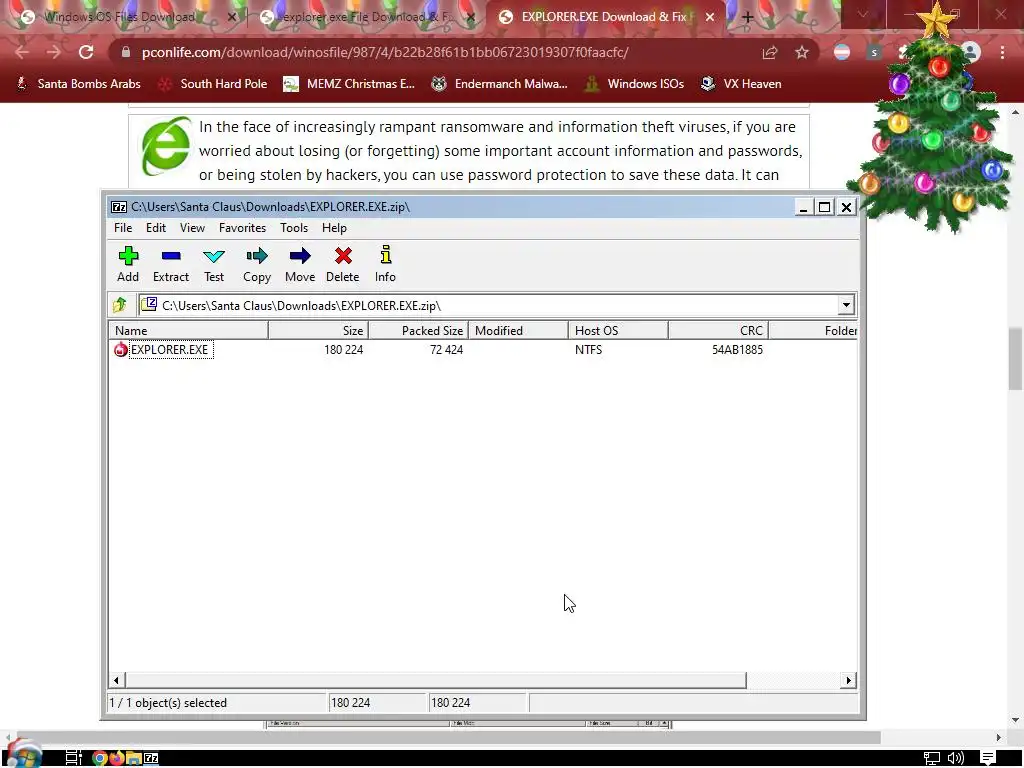The image size is (1024, 768).
Task: Launch Firefox from the taskbar
Action: pyautogui.click(x=117, y=758)
